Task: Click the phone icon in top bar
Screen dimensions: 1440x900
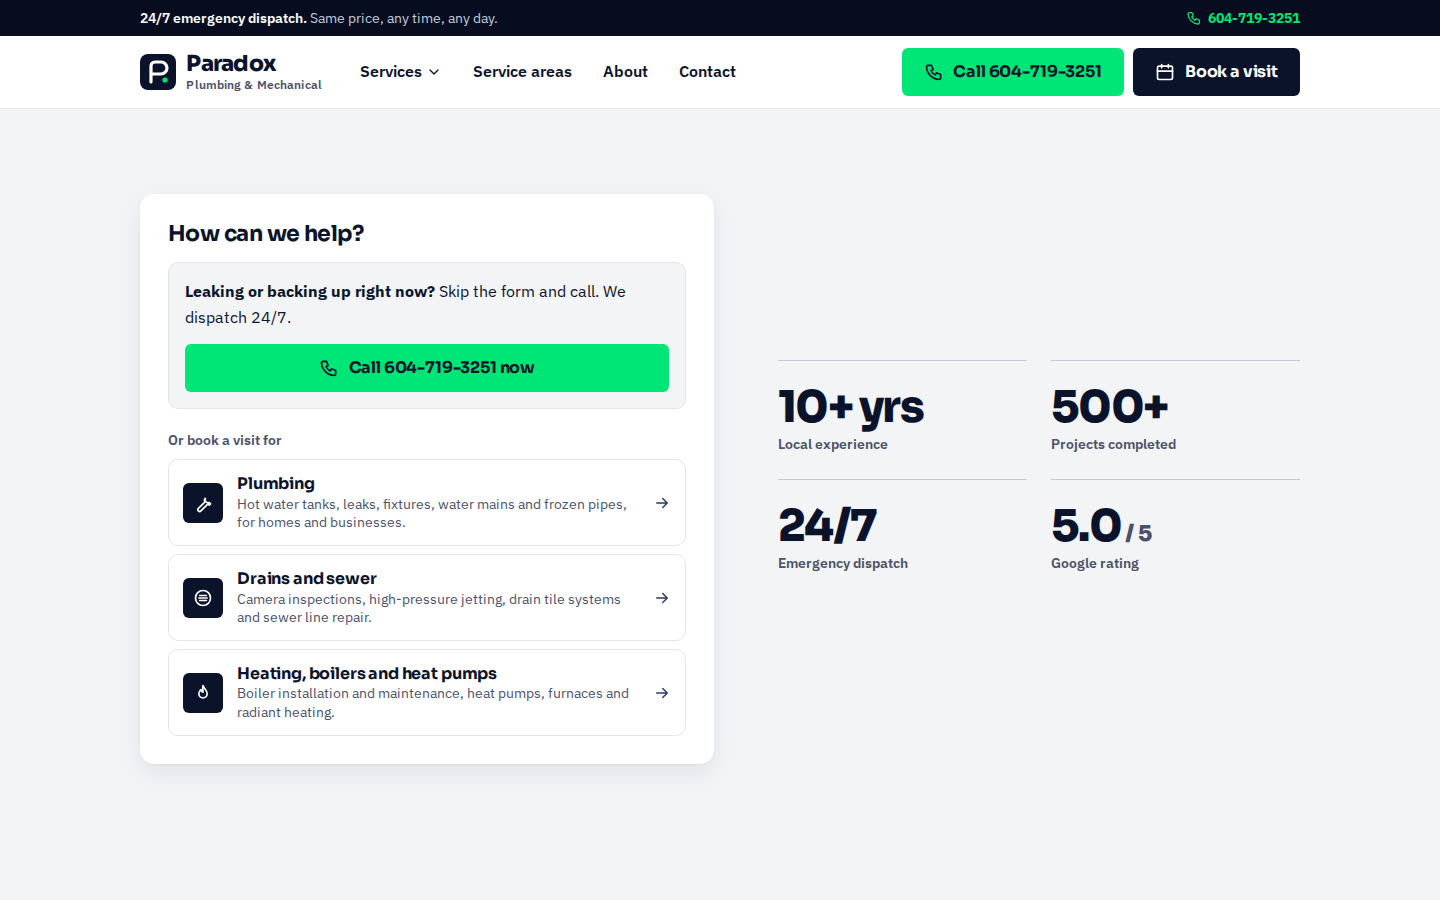Action: coord(1193,18)
